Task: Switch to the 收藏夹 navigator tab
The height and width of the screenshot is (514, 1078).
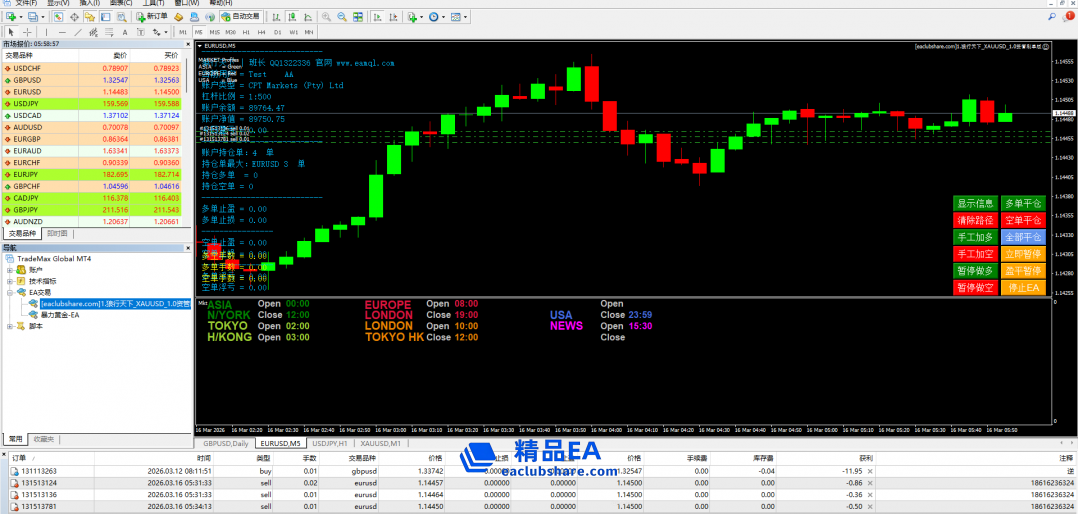Action: [44, 438]
